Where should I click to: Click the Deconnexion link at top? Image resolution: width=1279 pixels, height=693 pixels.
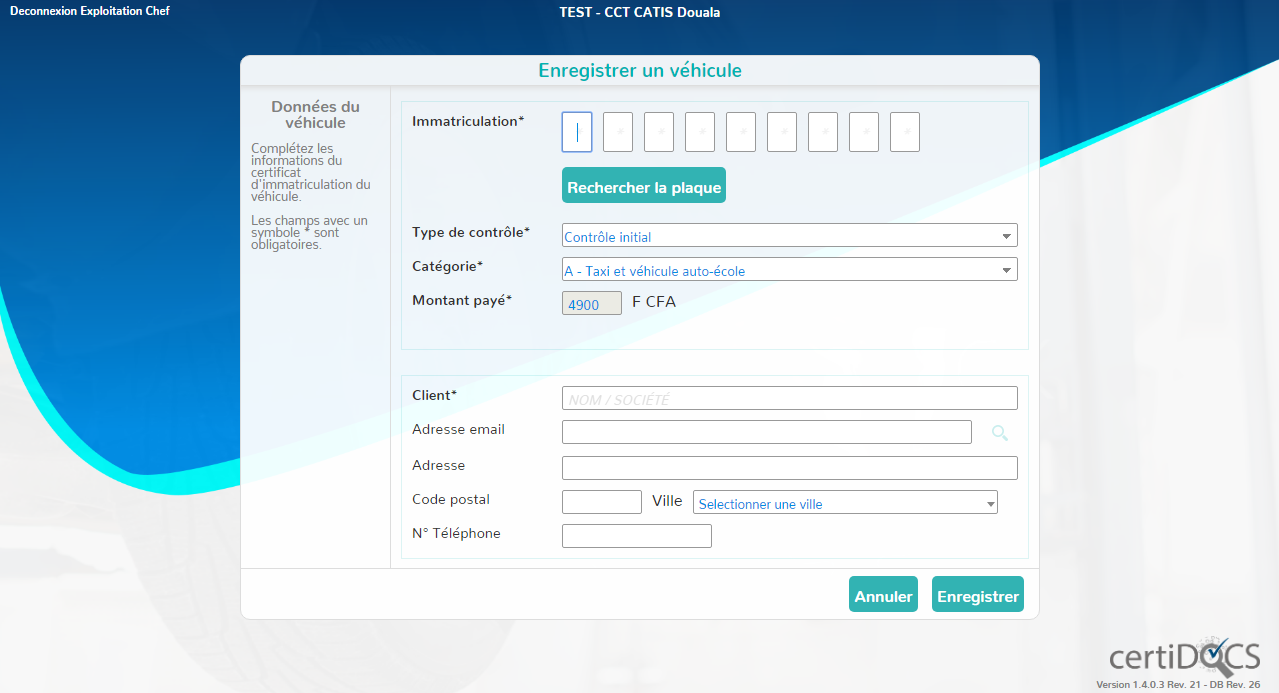point(43,12)
